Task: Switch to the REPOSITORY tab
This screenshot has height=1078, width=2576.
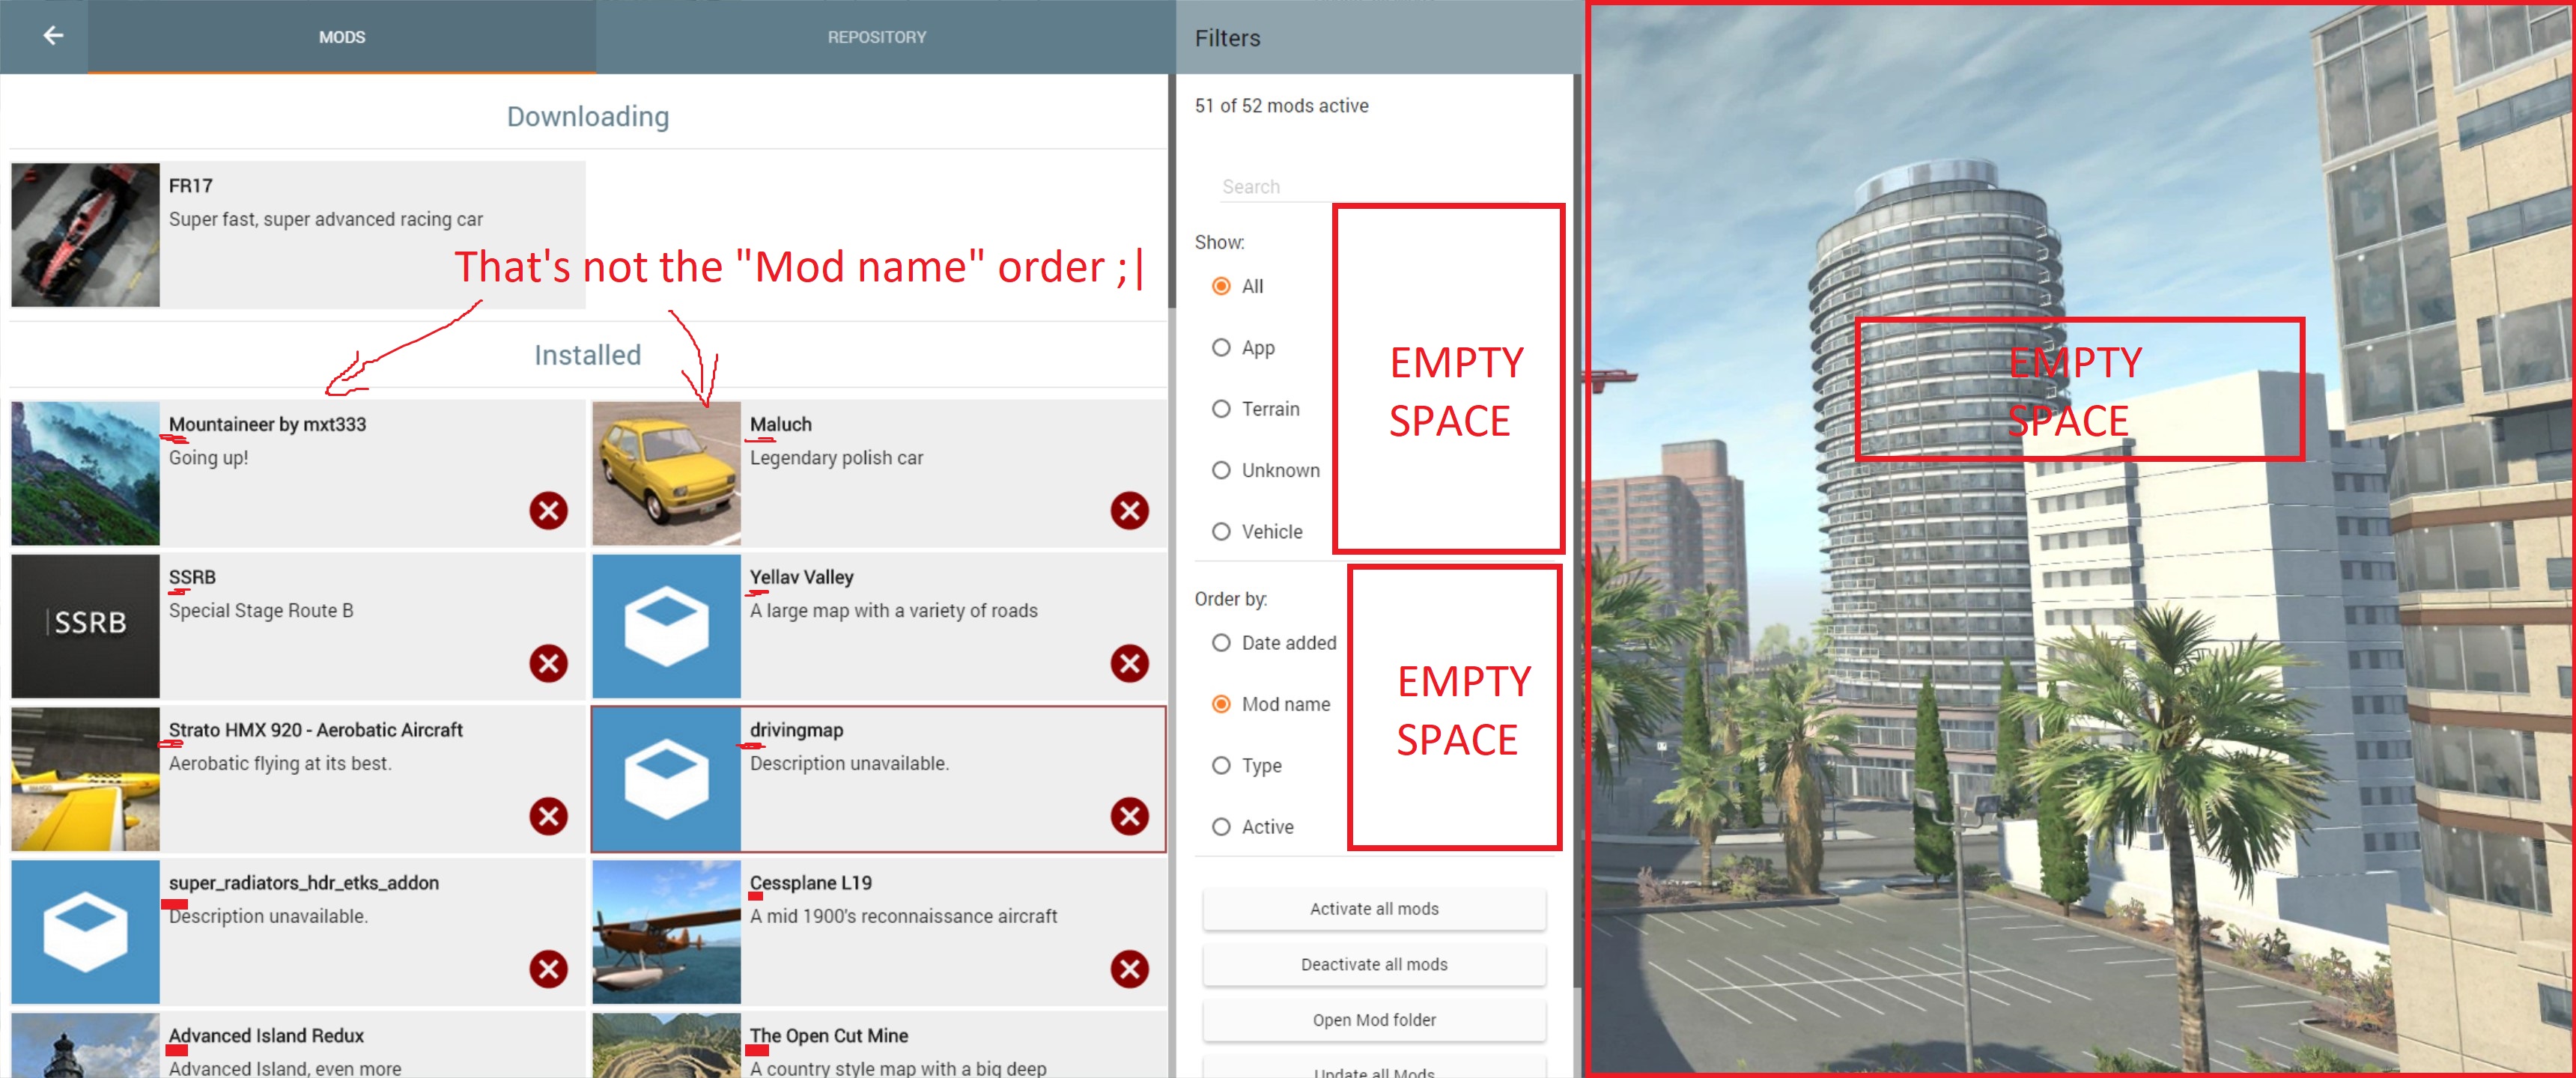Action: [x=877, y=37]
